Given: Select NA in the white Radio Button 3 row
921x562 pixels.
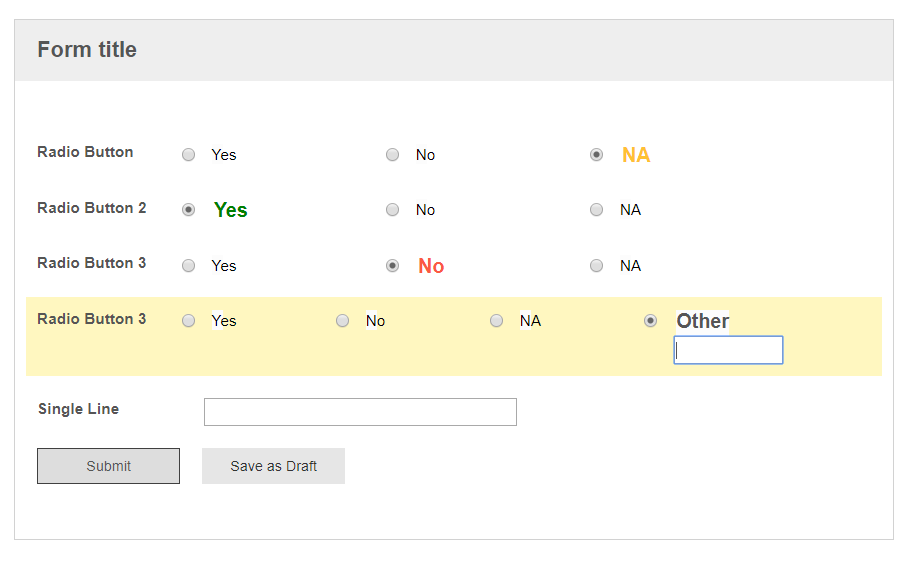Looking at the screenshot, I should click(597, 266).
